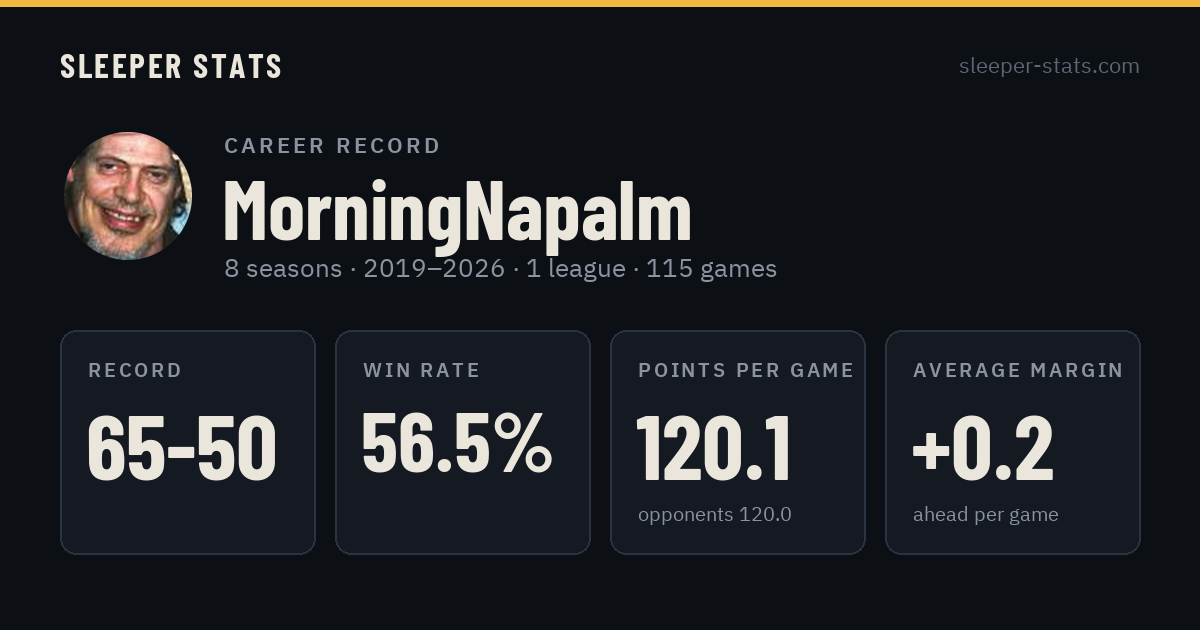Screen dimensions: 1200x630
Task: Select the POINTS PER GAME card
Action: coord(738,442)
